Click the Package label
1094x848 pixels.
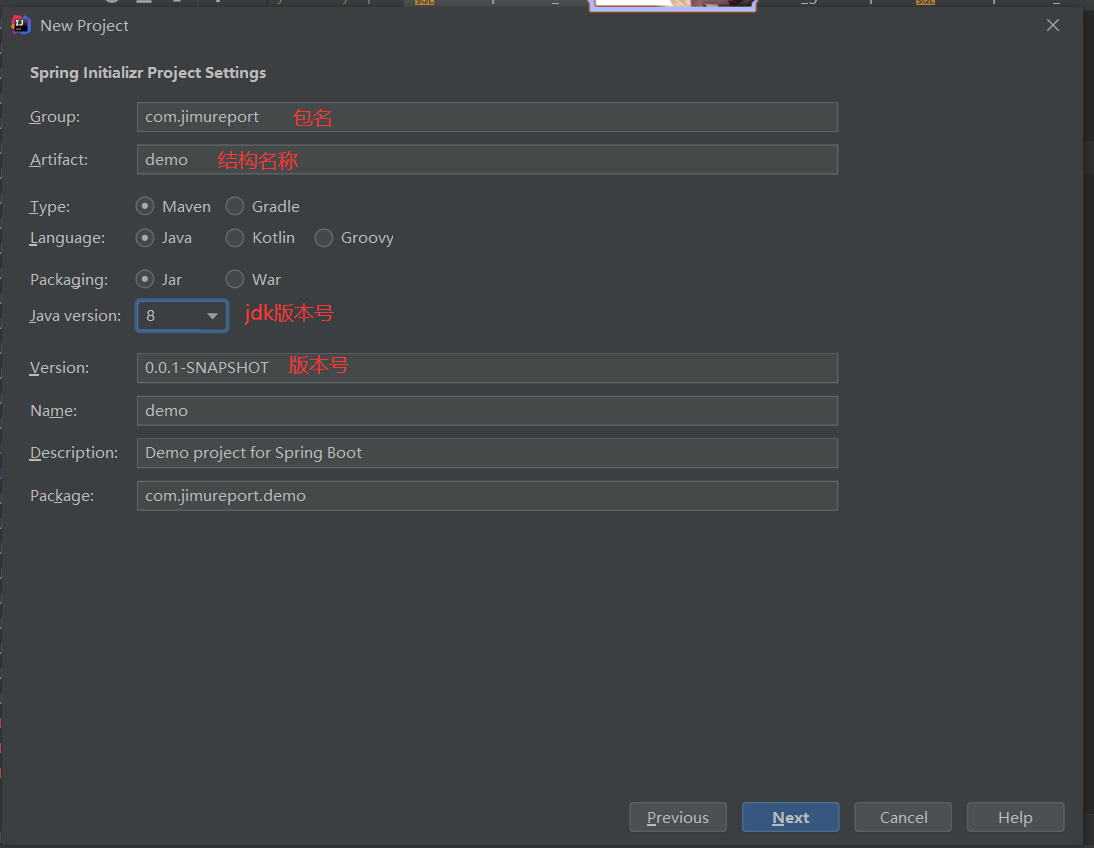point(62,496)
